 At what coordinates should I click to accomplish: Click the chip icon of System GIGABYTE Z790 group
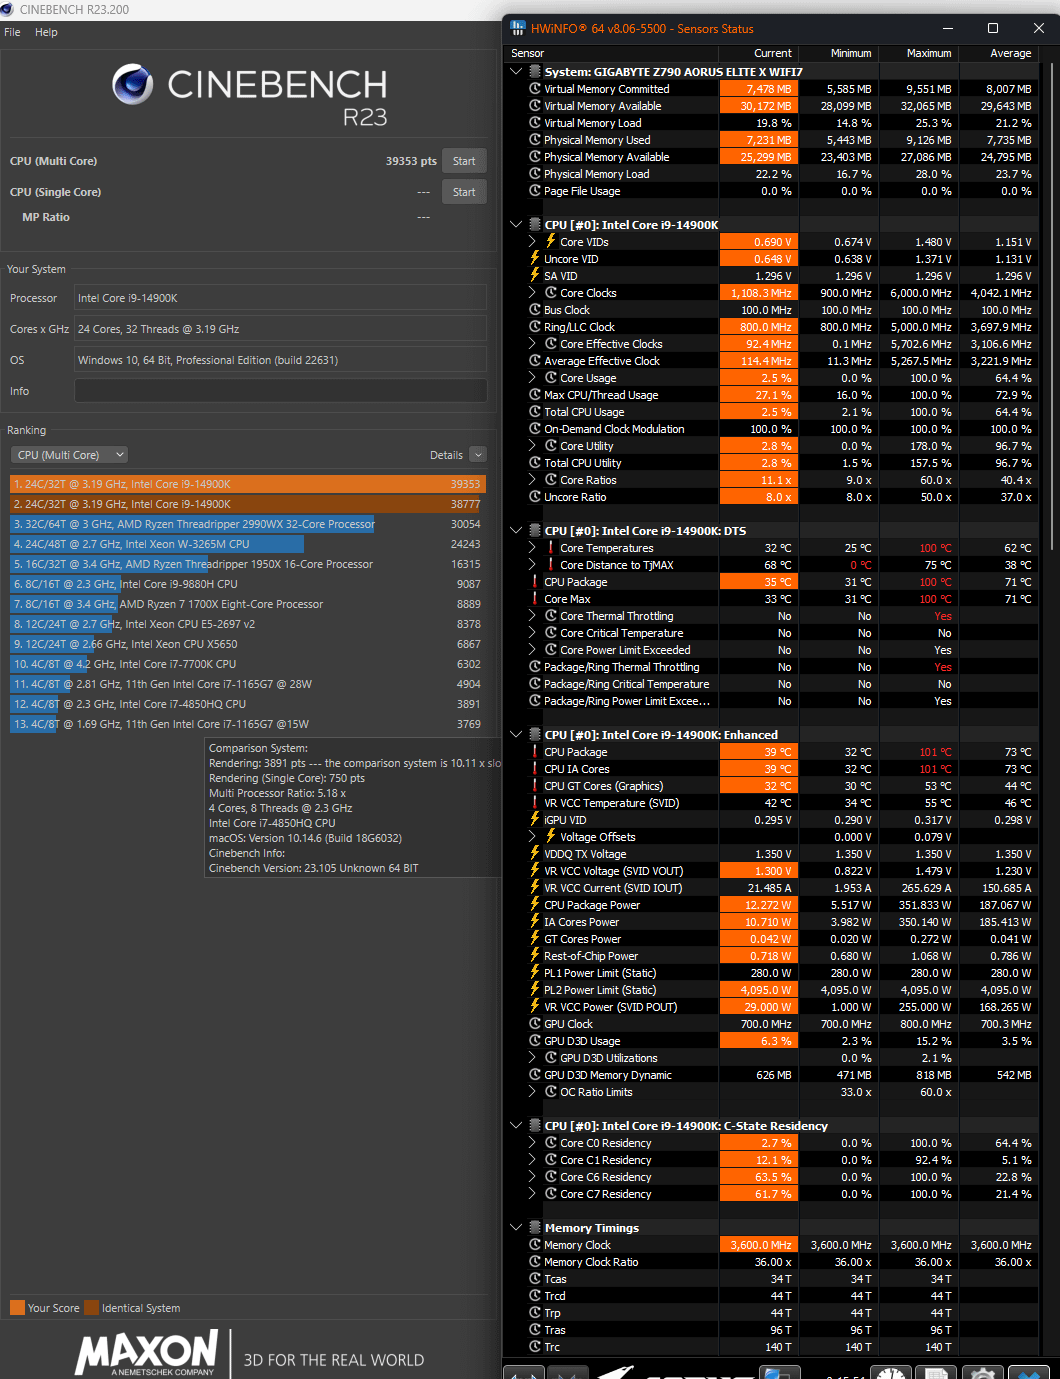coord(535,72)
